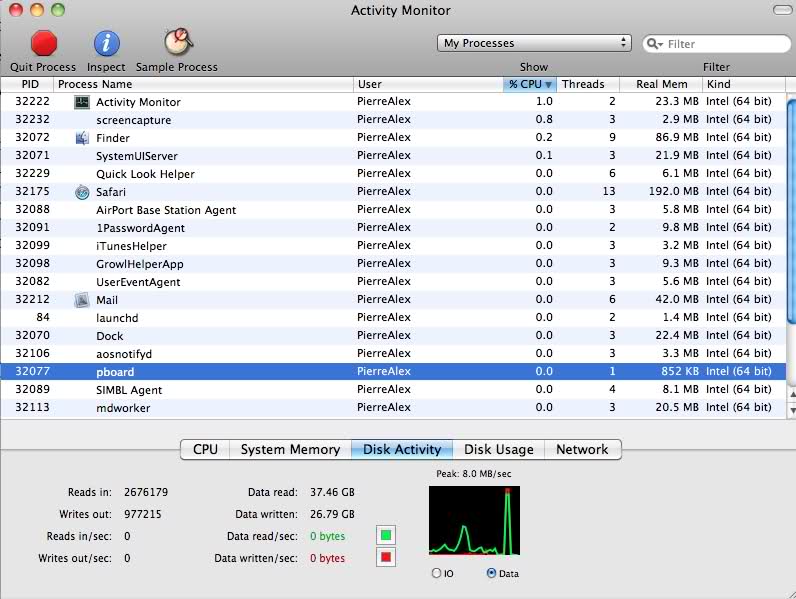
Task: Select the launchd process row
Action: [393, 318]
